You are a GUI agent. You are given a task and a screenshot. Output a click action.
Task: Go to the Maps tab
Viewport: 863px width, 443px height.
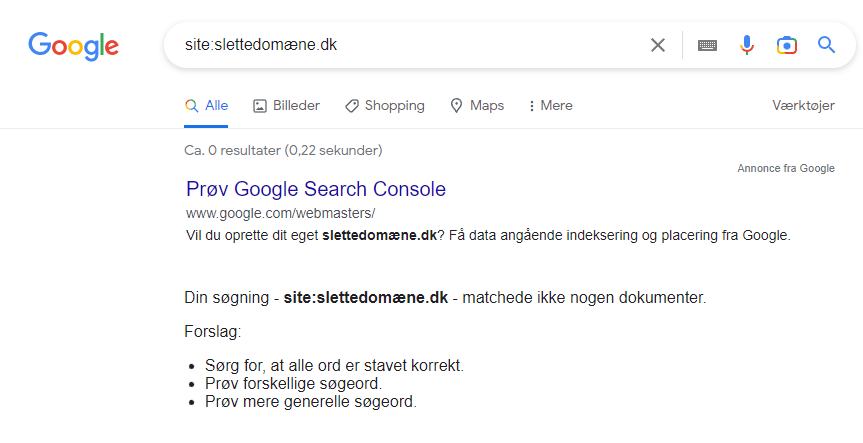click(x=477, y=106)
